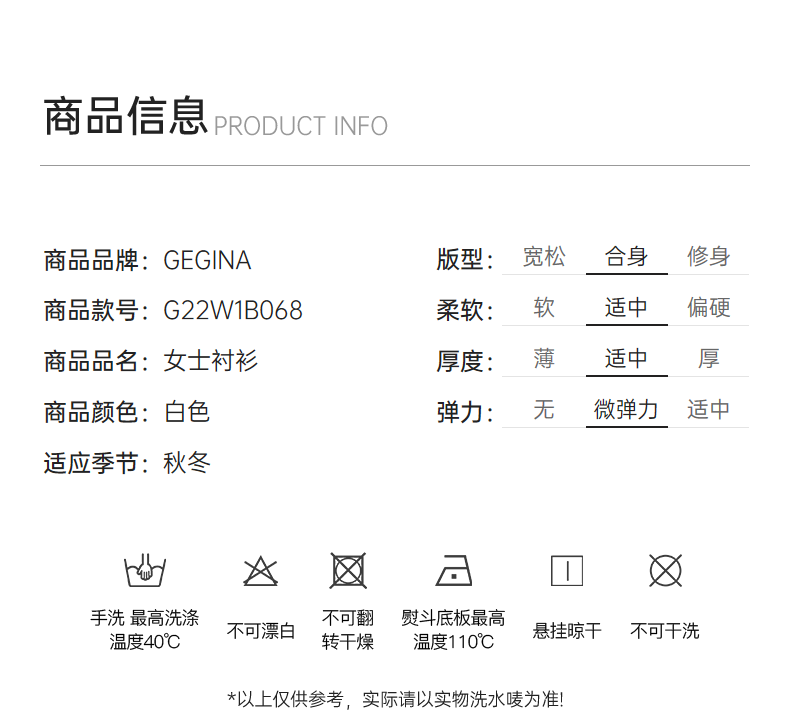Choose 厚 in the thickness row
This screenshot has height=710, width=790.
click(x=708, y=359)
